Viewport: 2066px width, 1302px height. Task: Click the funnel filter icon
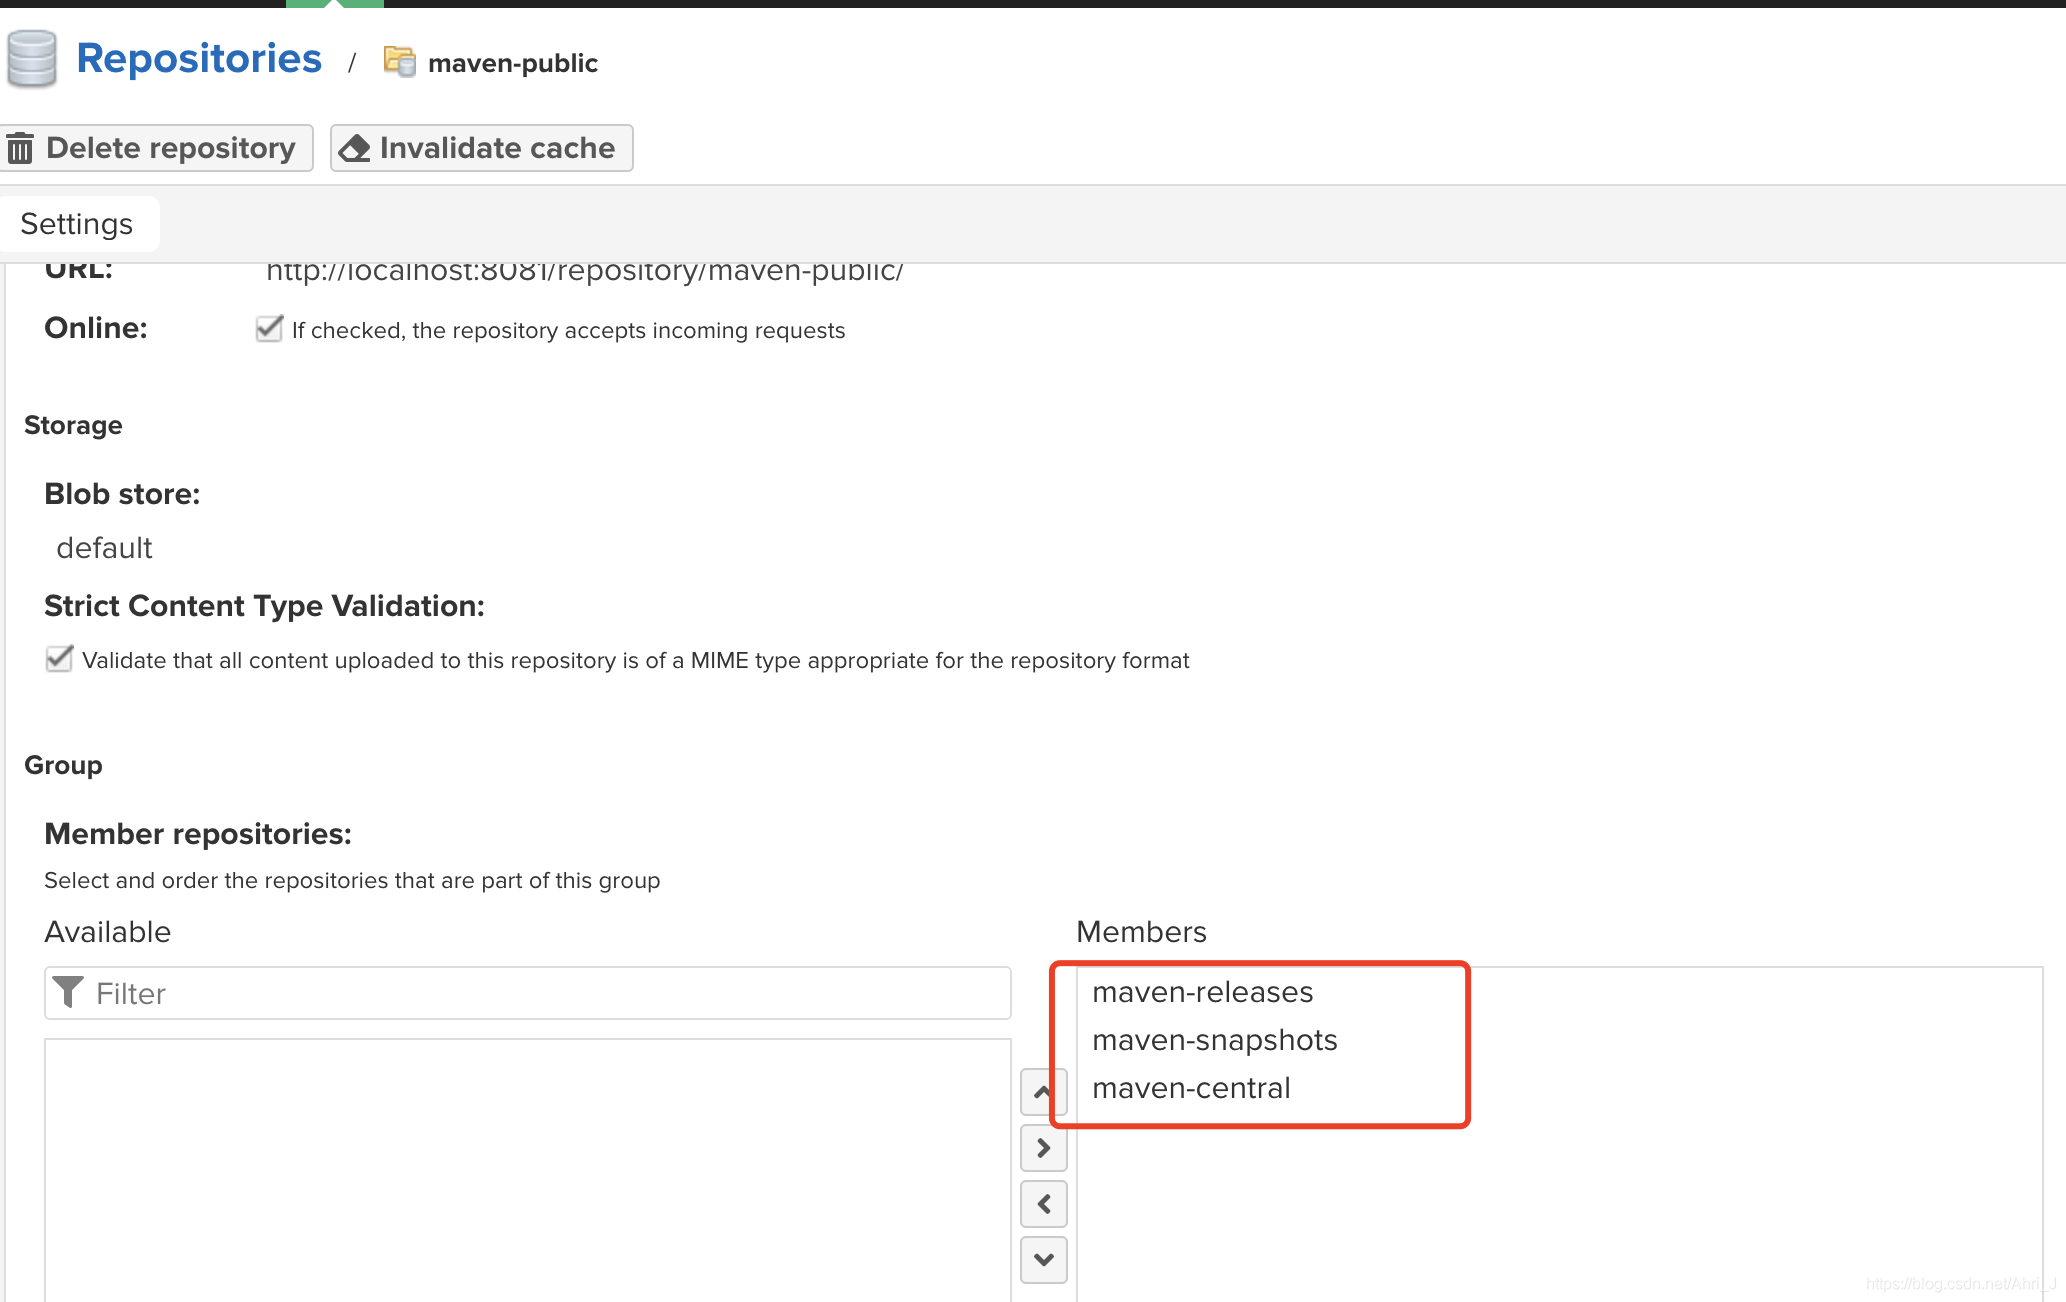[x=68, y=992]
